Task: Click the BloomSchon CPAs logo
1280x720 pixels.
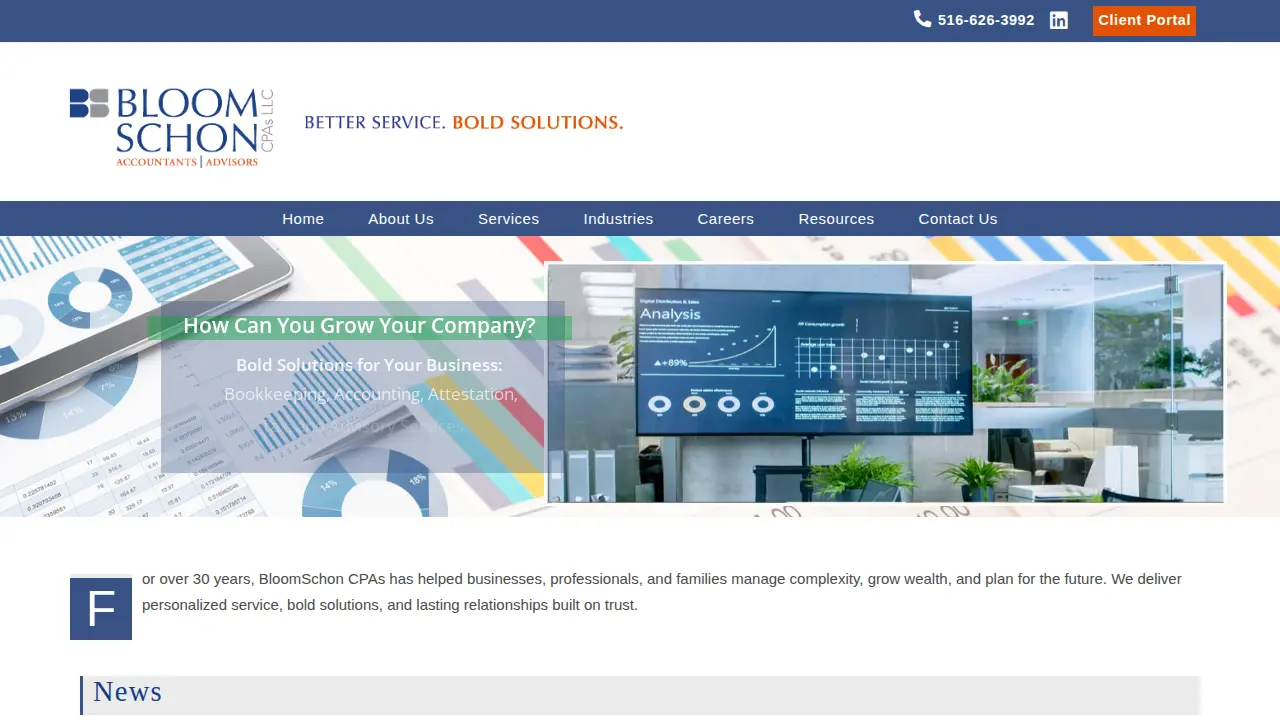Action: [x=172, y=127]
